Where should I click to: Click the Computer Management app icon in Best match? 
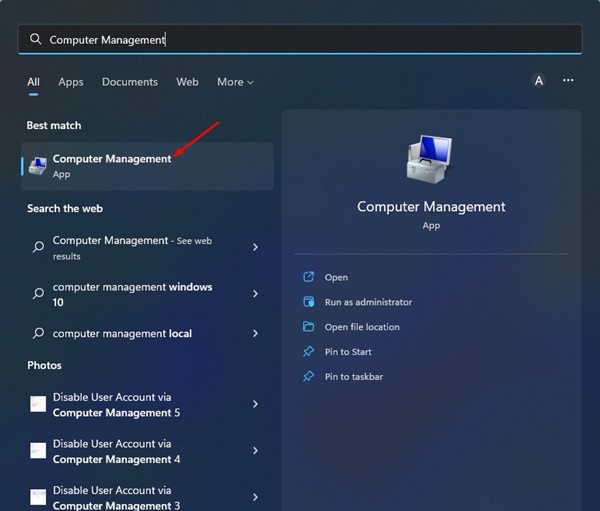pyautogui.click(x=37, y=166)
